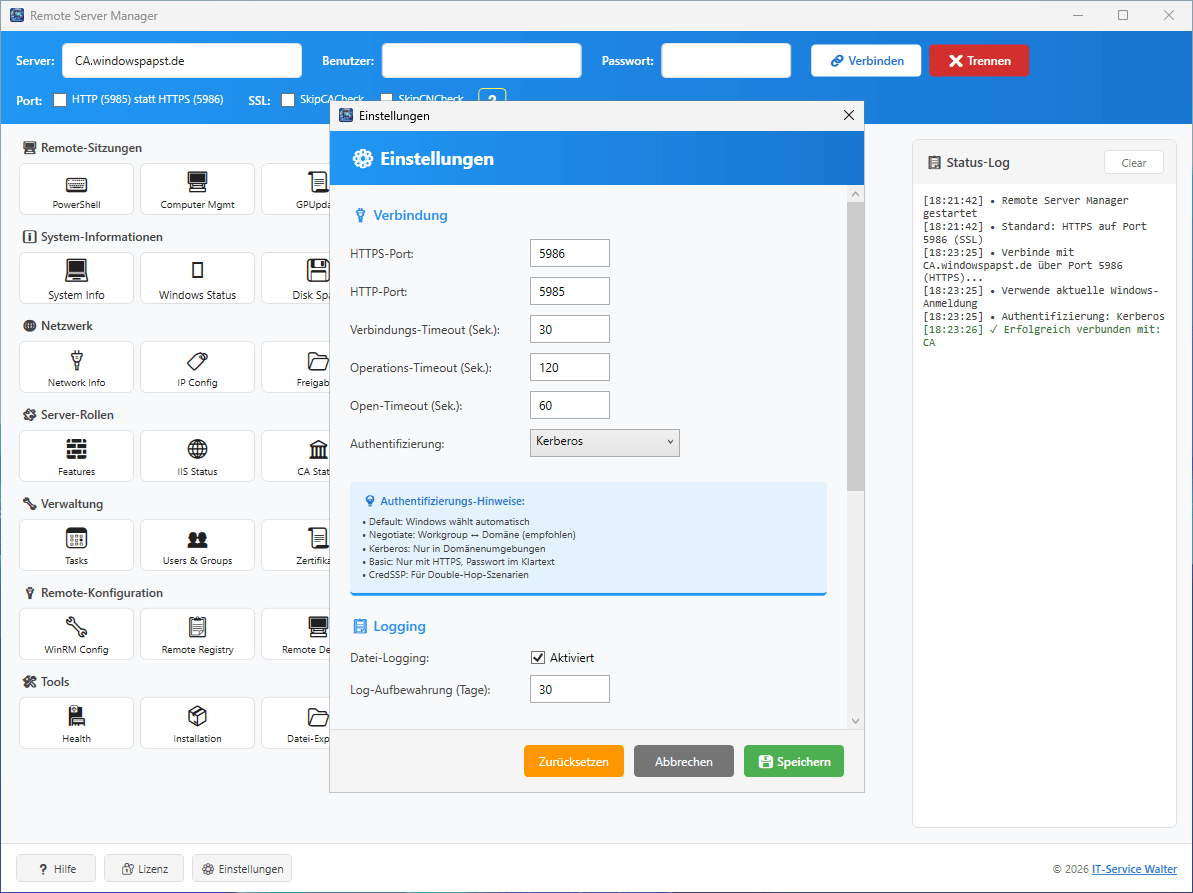Run the Health check tool
The image size is (1193, 893).
tap(76, 723)
